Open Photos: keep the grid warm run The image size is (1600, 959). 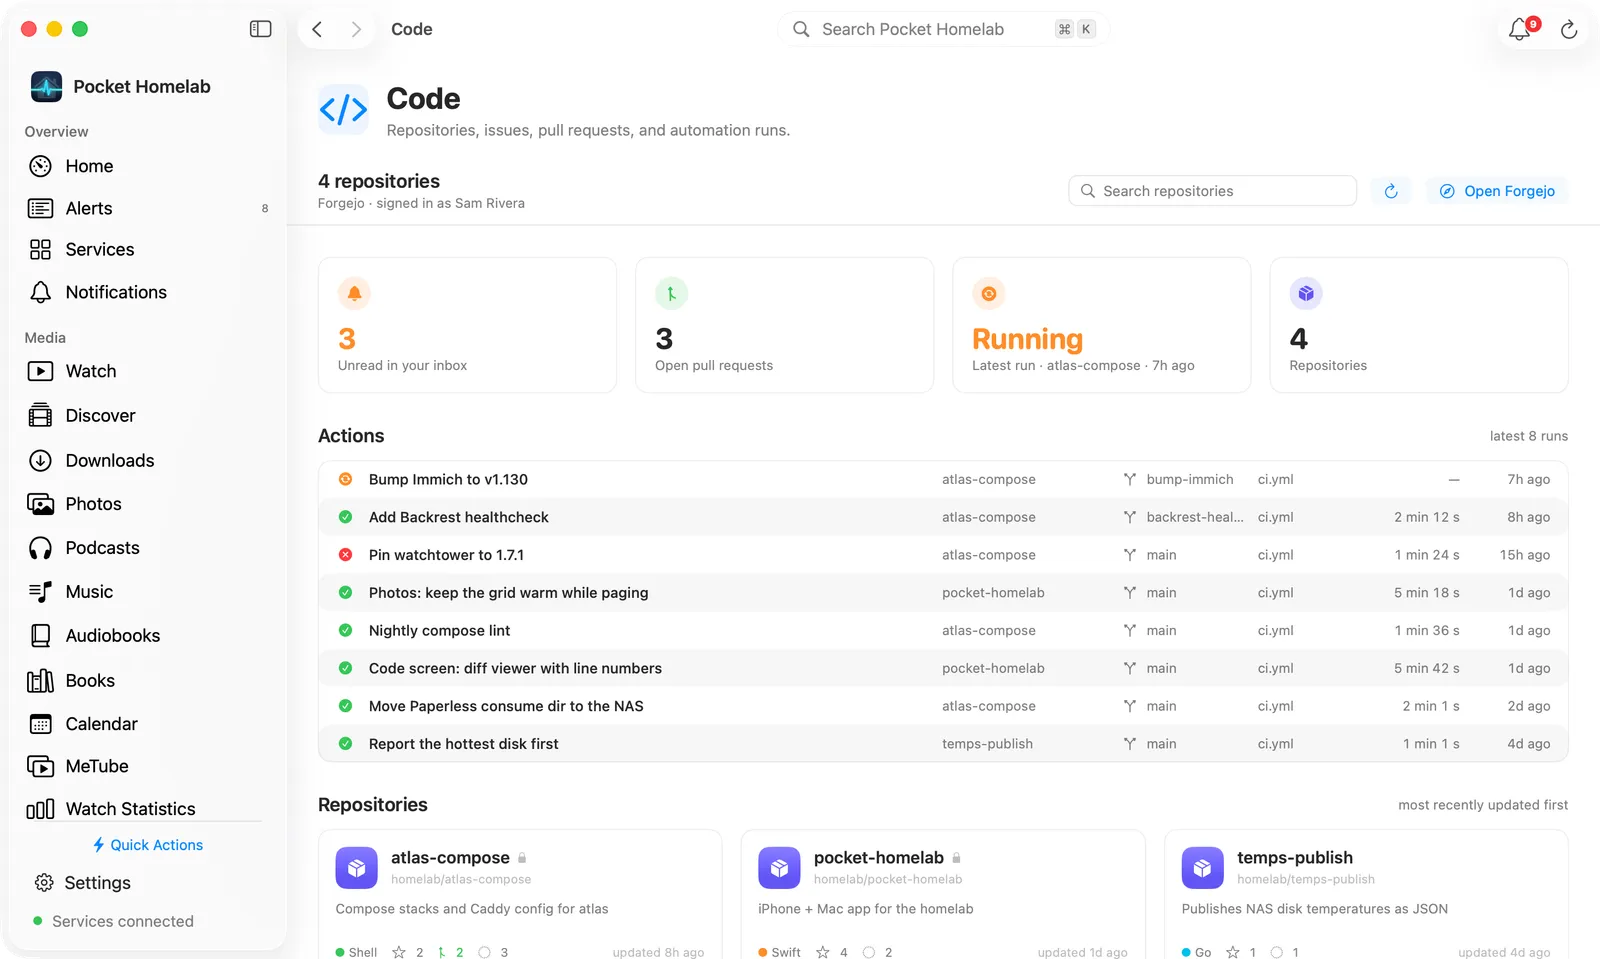[943, 593]
